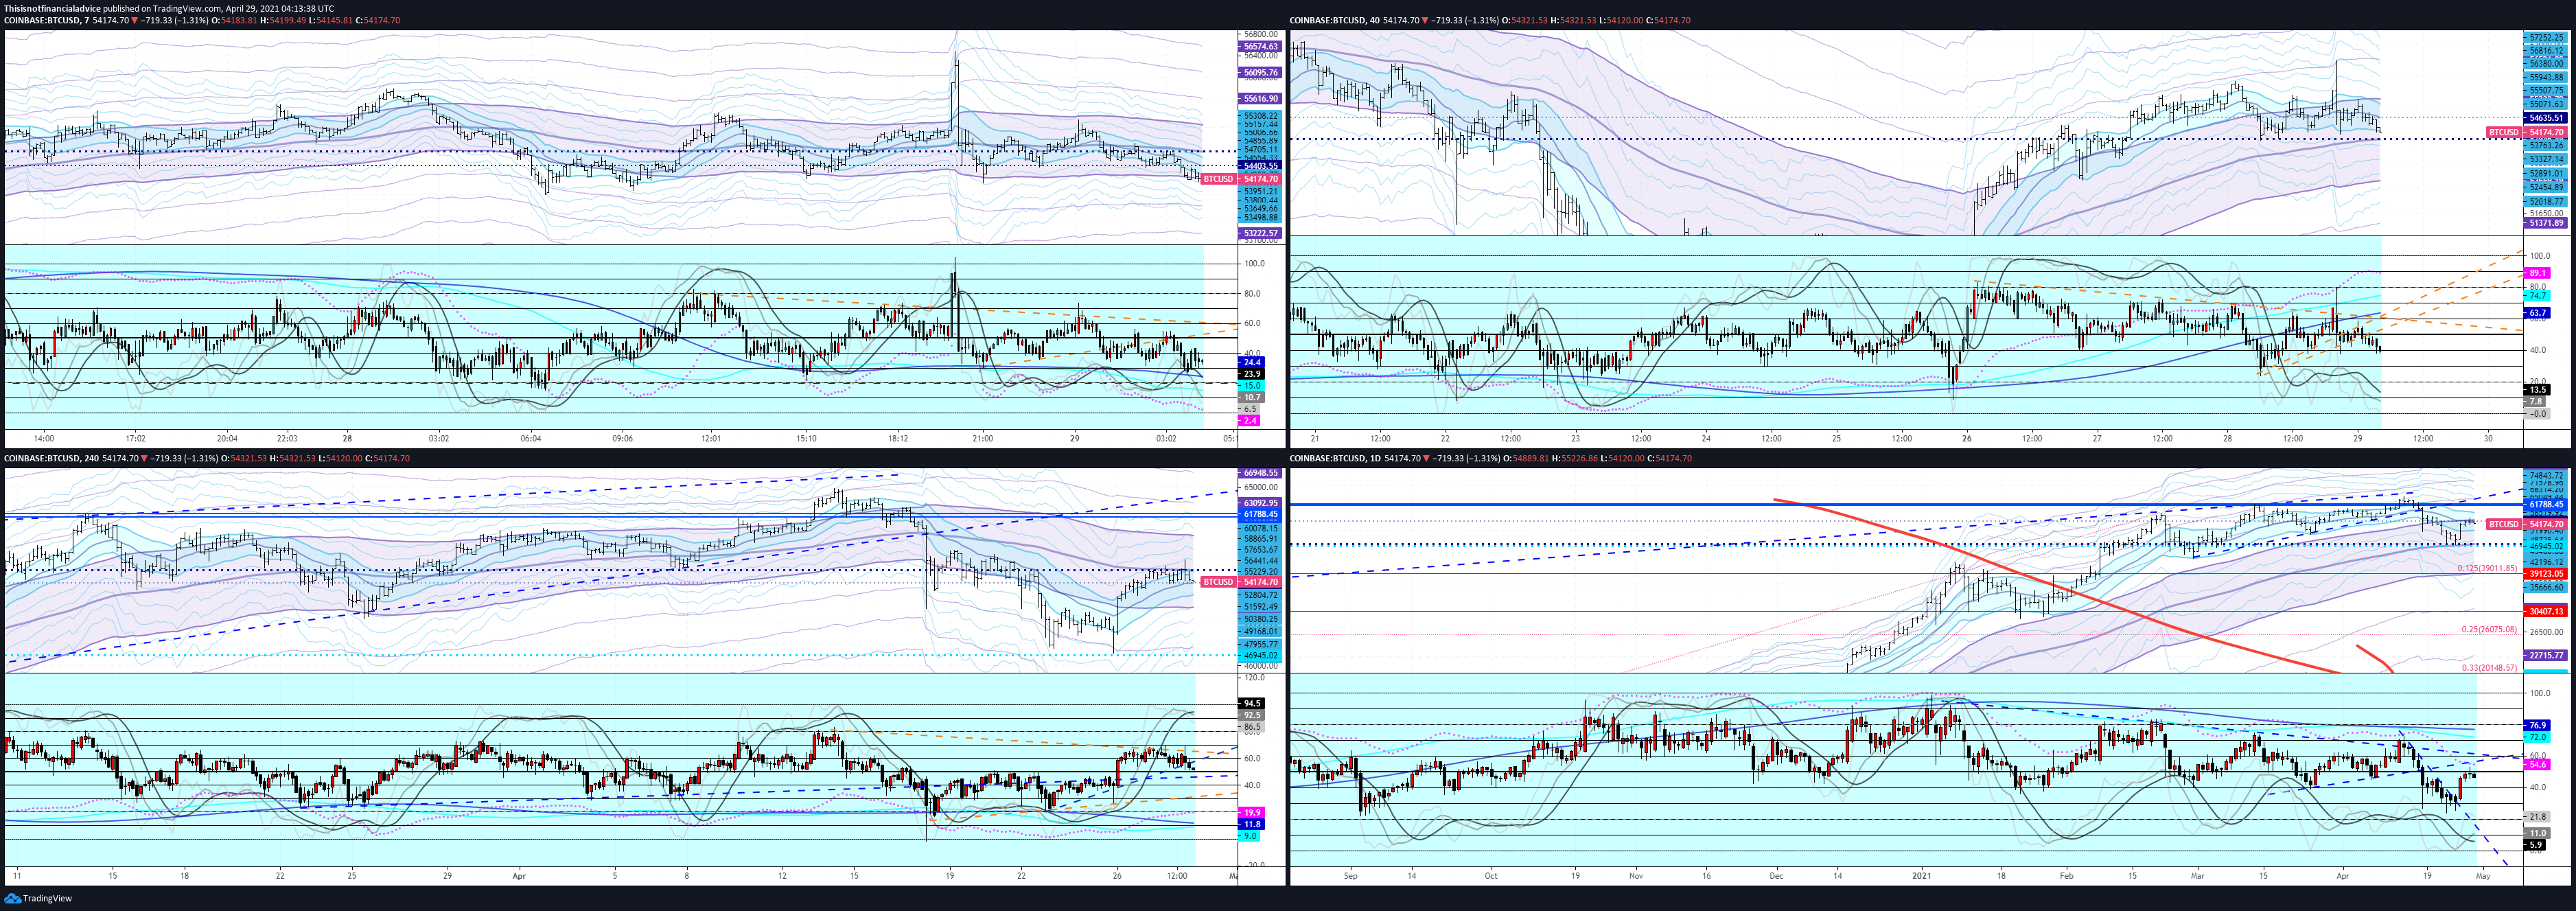Select the COINBASE:BTCUSD, 7 chart title
The height and width of the screenshot is (911, 2576).
tap(46, 20)
